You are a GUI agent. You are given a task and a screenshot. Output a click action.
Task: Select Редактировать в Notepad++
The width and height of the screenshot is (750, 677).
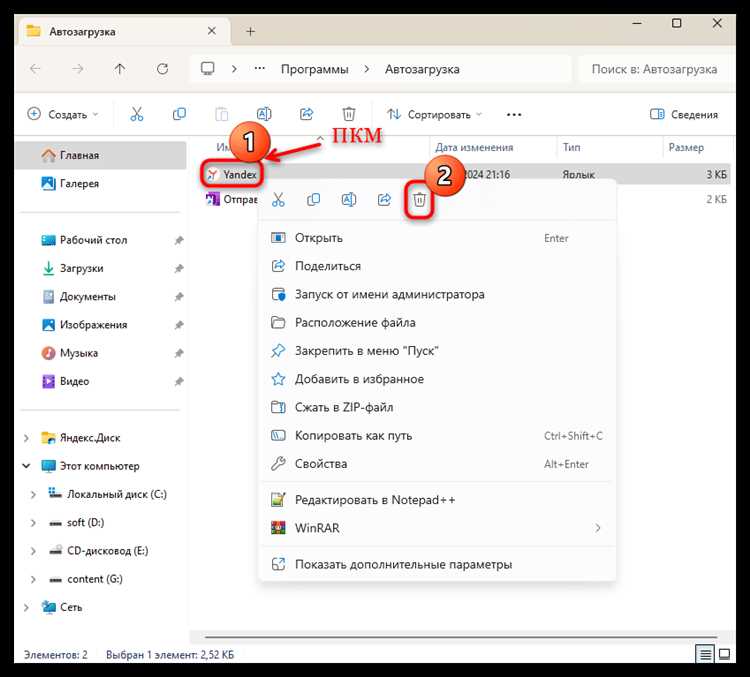(x=437, y=500)
